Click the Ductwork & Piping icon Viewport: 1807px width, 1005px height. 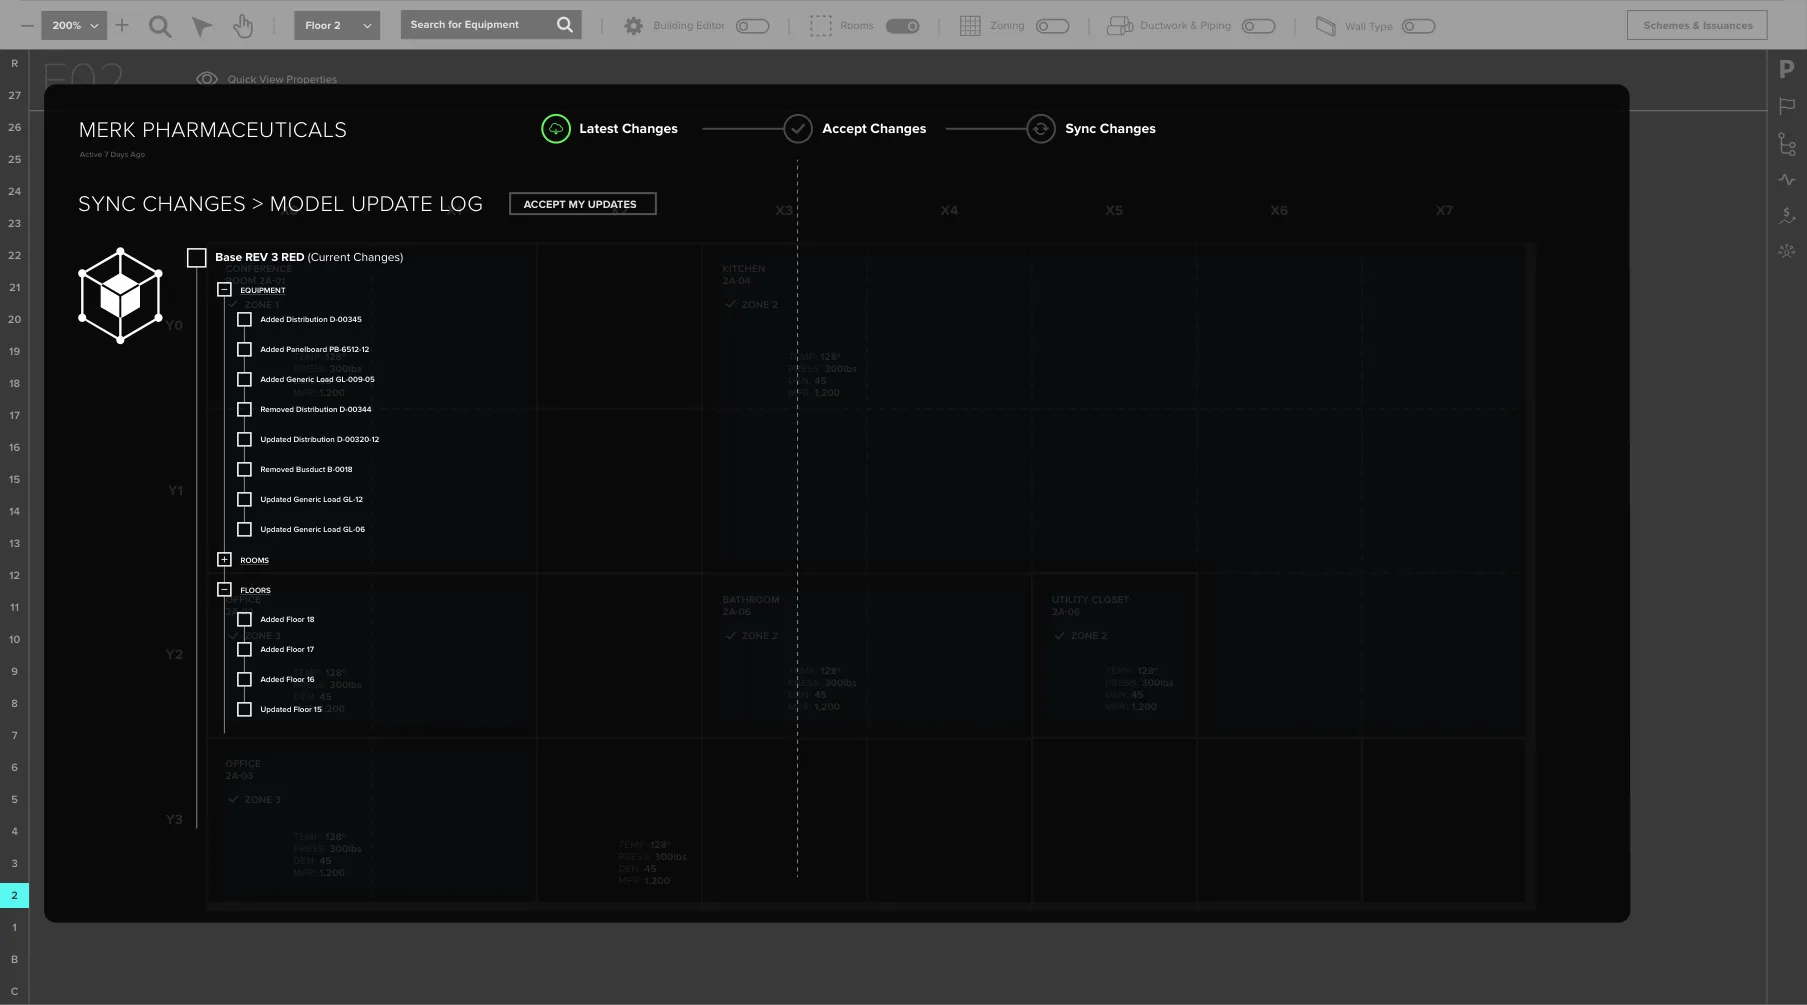tap(1119, 26)
